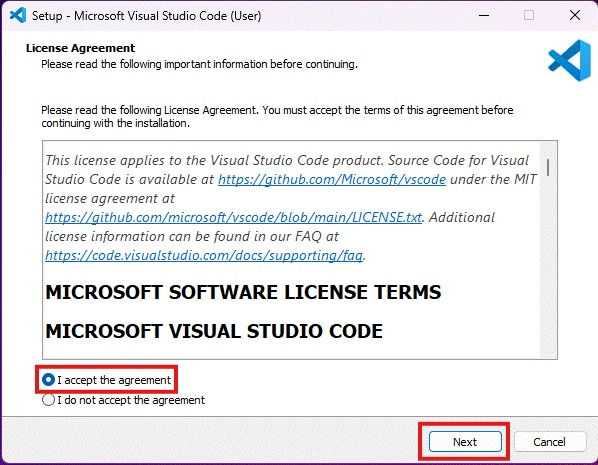Click the Microsoft Software License Terms heading
This screenshot has height=465, width=598.
tap(243, 292)
